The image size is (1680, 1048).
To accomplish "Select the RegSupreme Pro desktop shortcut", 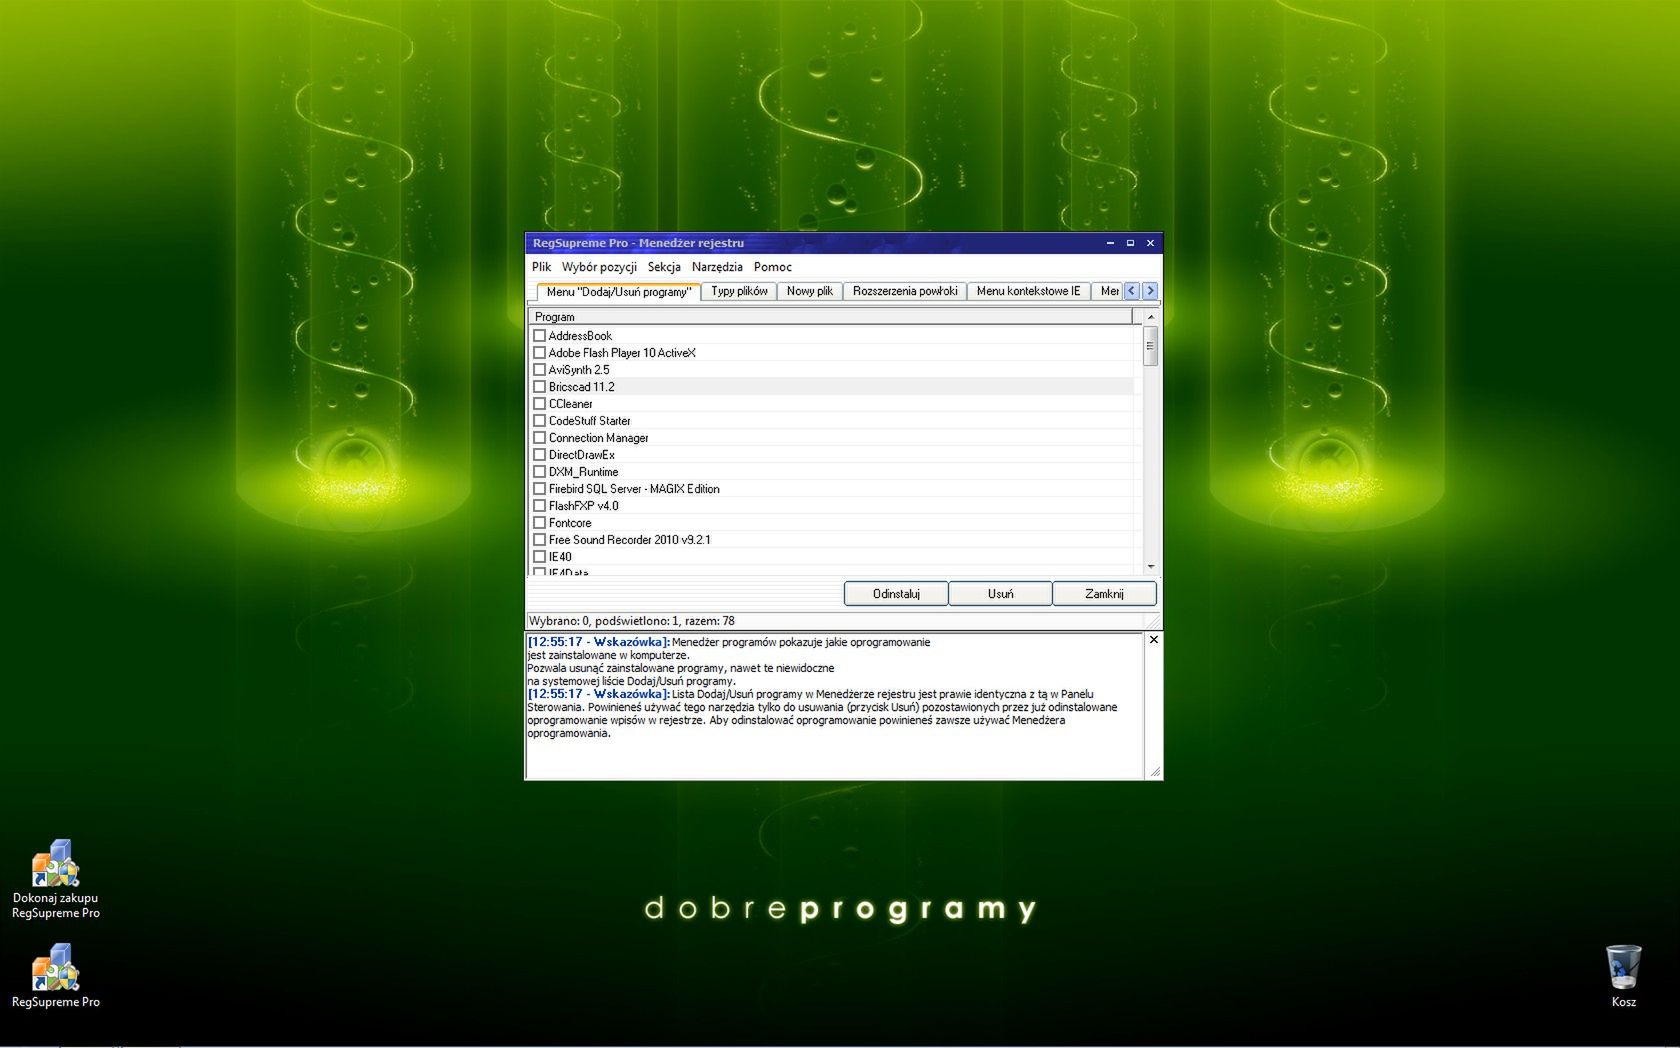I will point(55,976).
